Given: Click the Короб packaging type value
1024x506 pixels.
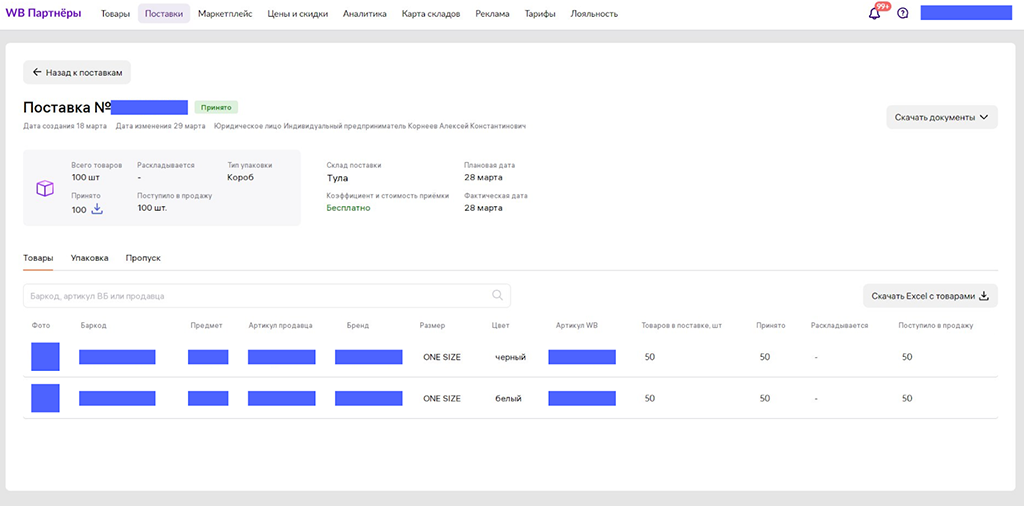Looking at the screenshot, I should pos(240,177).
